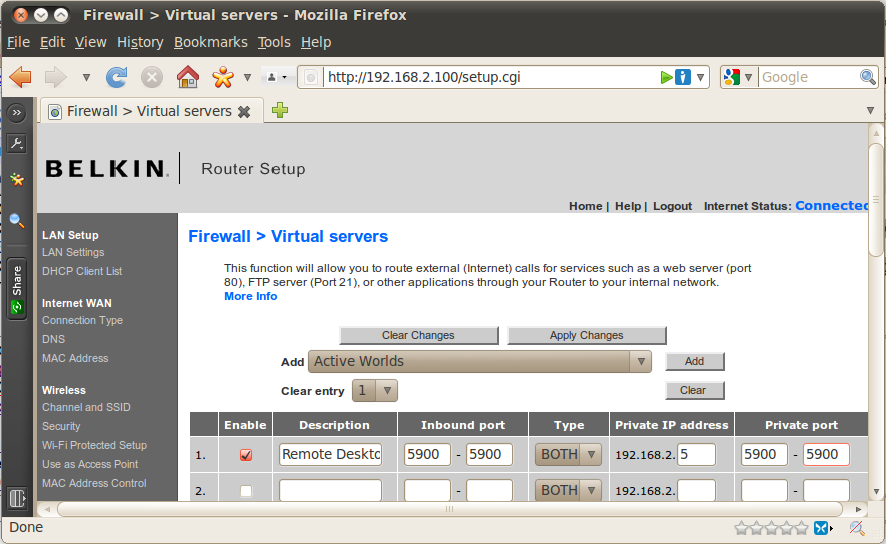The image size is (886, 544).
Task: Select the Firewall > Virtual servers tab
Action: pyautogui.click(x=151, y=111)
